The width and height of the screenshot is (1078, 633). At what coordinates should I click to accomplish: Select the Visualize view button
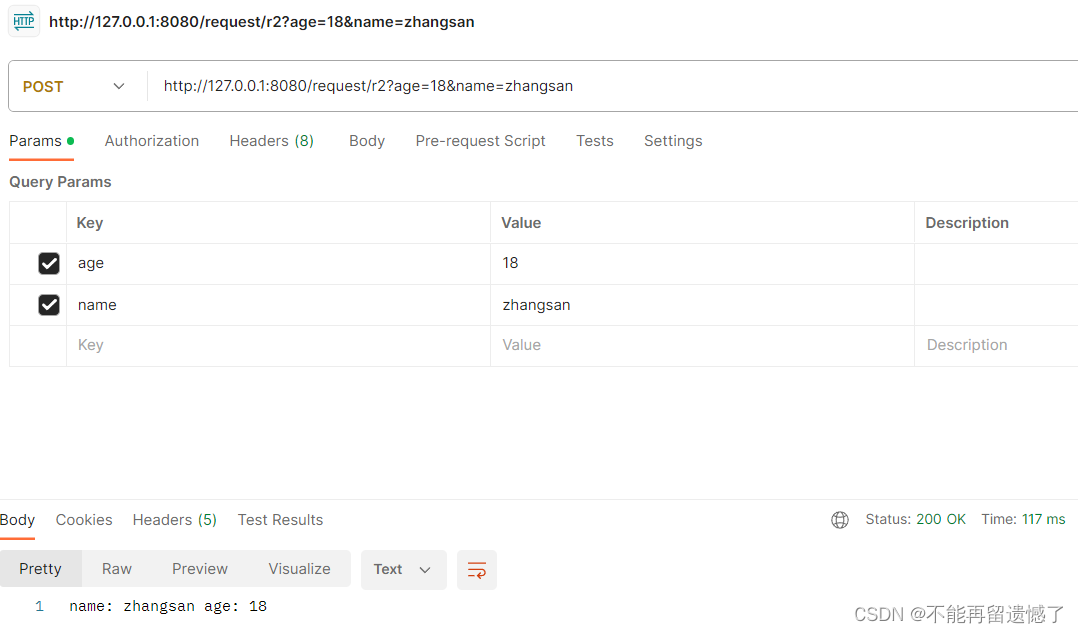tap(300, 569)
